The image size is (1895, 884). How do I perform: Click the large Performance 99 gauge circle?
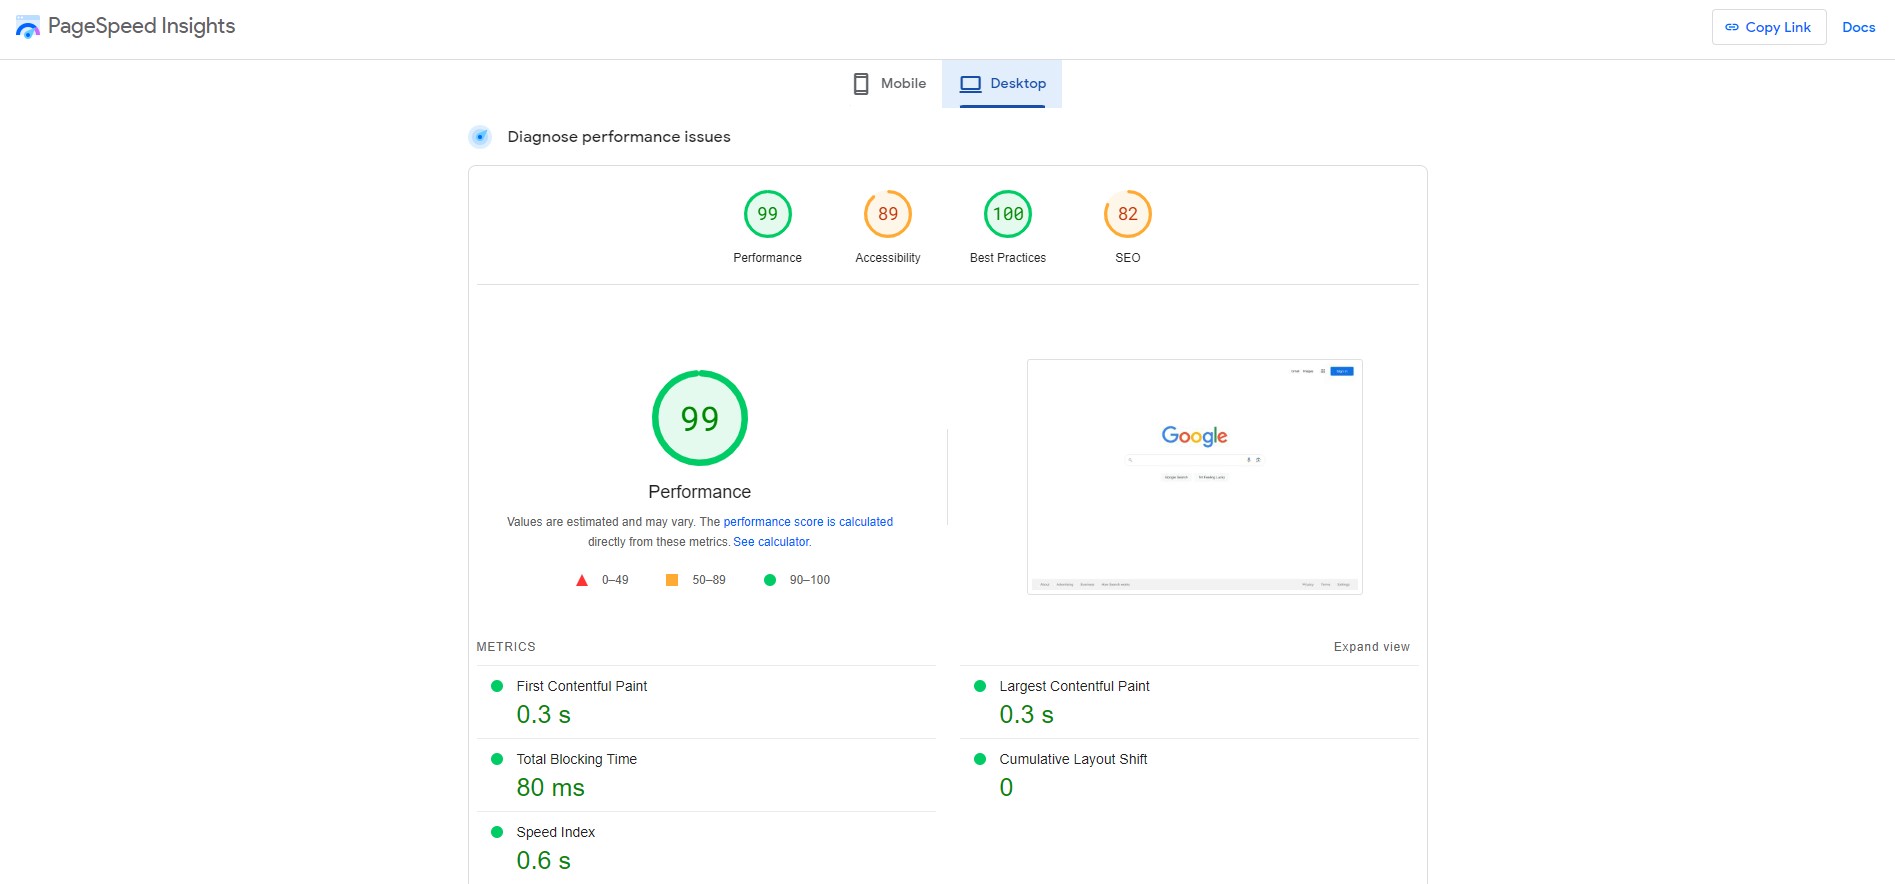[x=699, y=418]
